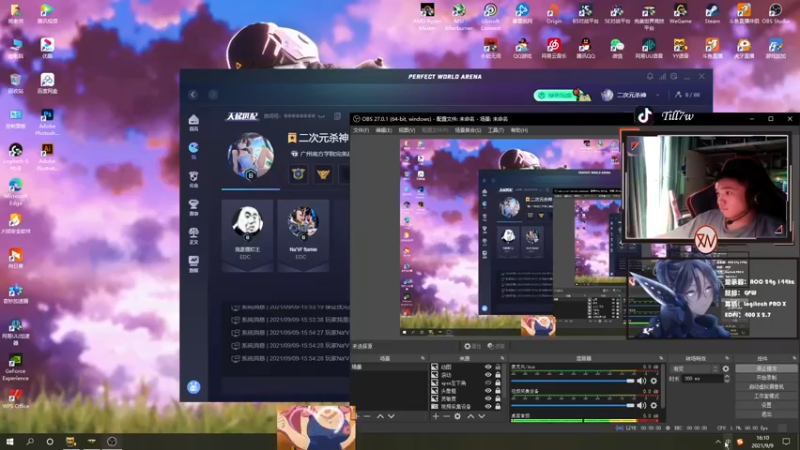Move selected OBS source up with arrow

[x=470, y=416]
